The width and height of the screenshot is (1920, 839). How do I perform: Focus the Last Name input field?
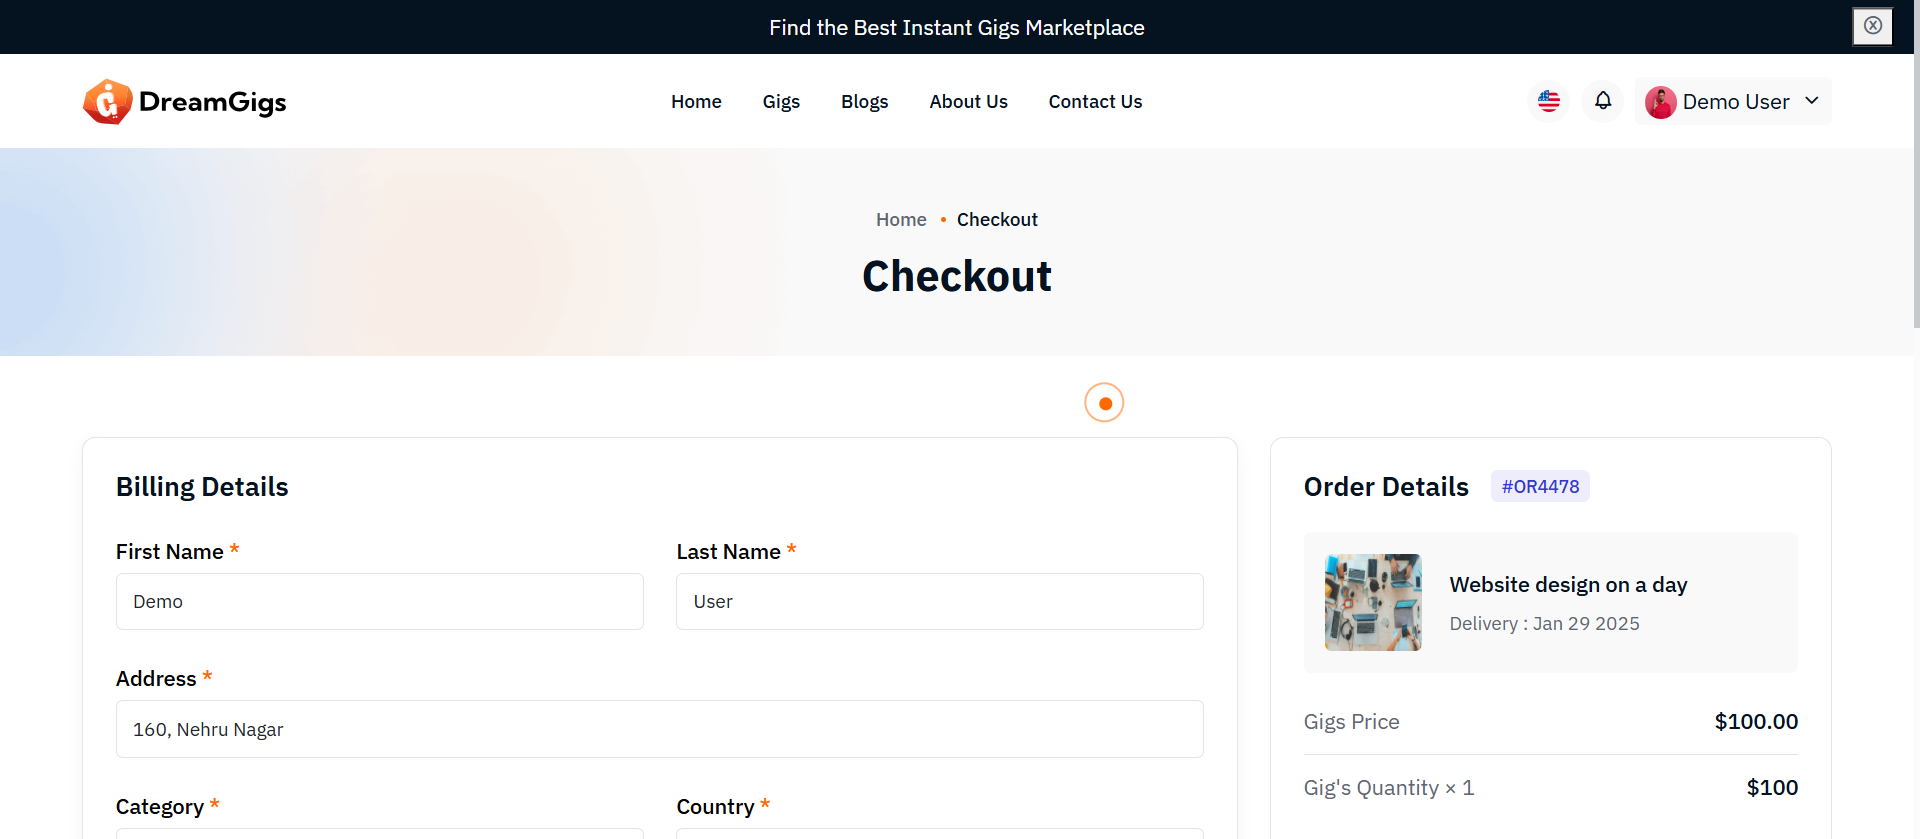pos(940,602)
